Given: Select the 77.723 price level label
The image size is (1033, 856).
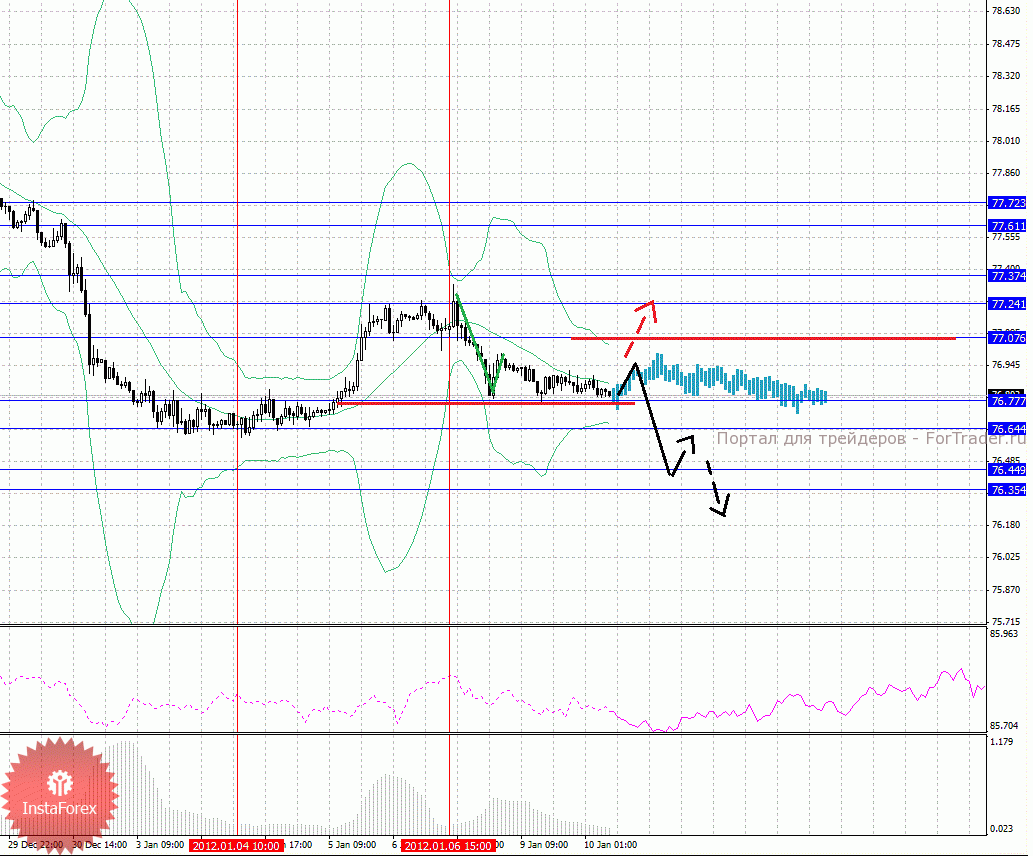Looking at the screenshot, I should pyautogui.click(x=1008, y=203).
